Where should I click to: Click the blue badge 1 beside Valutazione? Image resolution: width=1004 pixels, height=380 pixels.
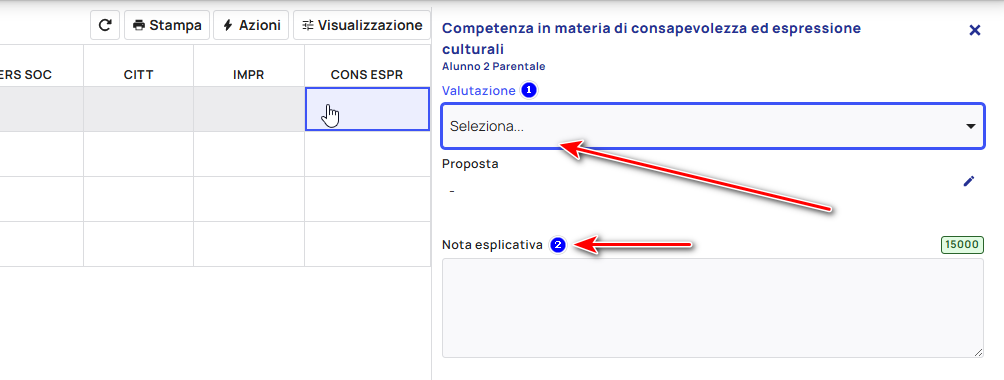[528, 90]
